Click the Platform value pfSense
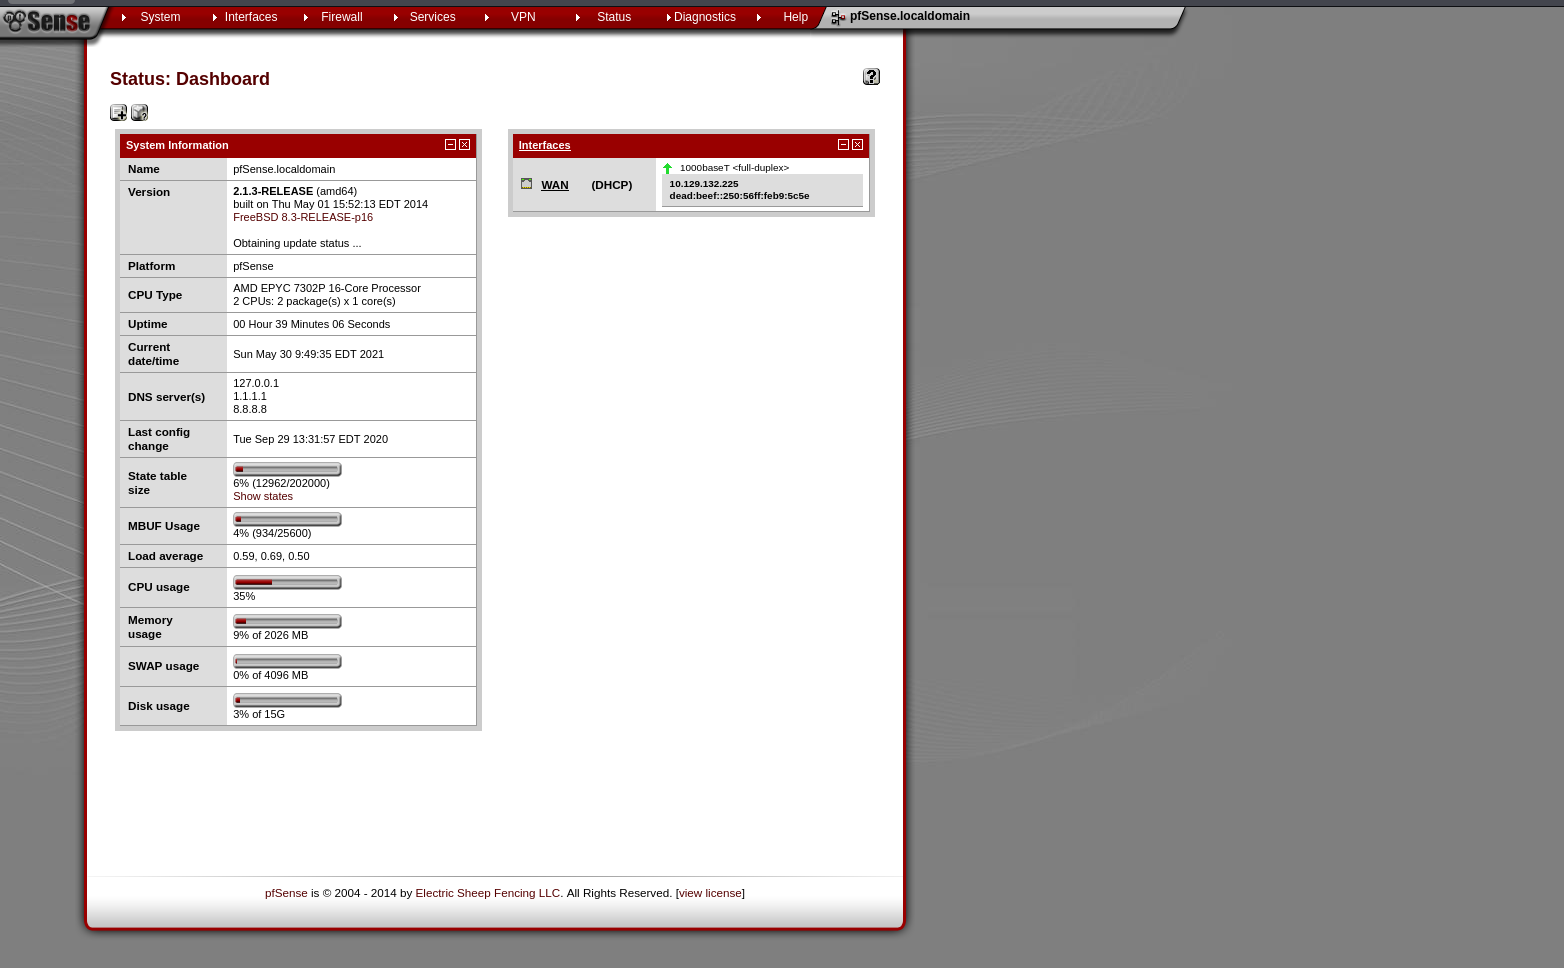Screen dimensions: 1564x968 tap(253, 266)
